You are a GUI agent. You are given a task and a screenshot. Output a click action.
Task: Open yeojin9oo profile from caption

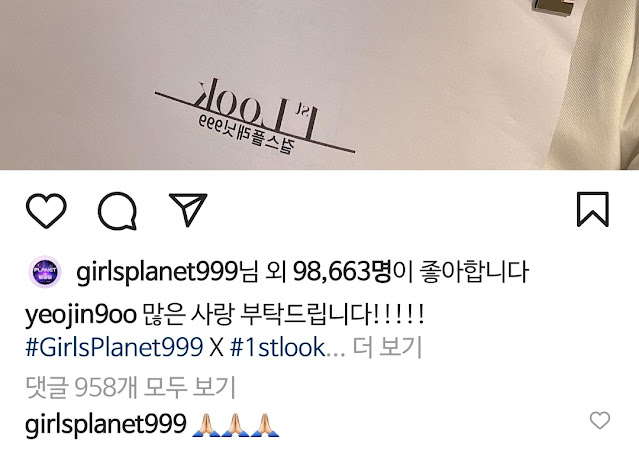tap(81, 315)
